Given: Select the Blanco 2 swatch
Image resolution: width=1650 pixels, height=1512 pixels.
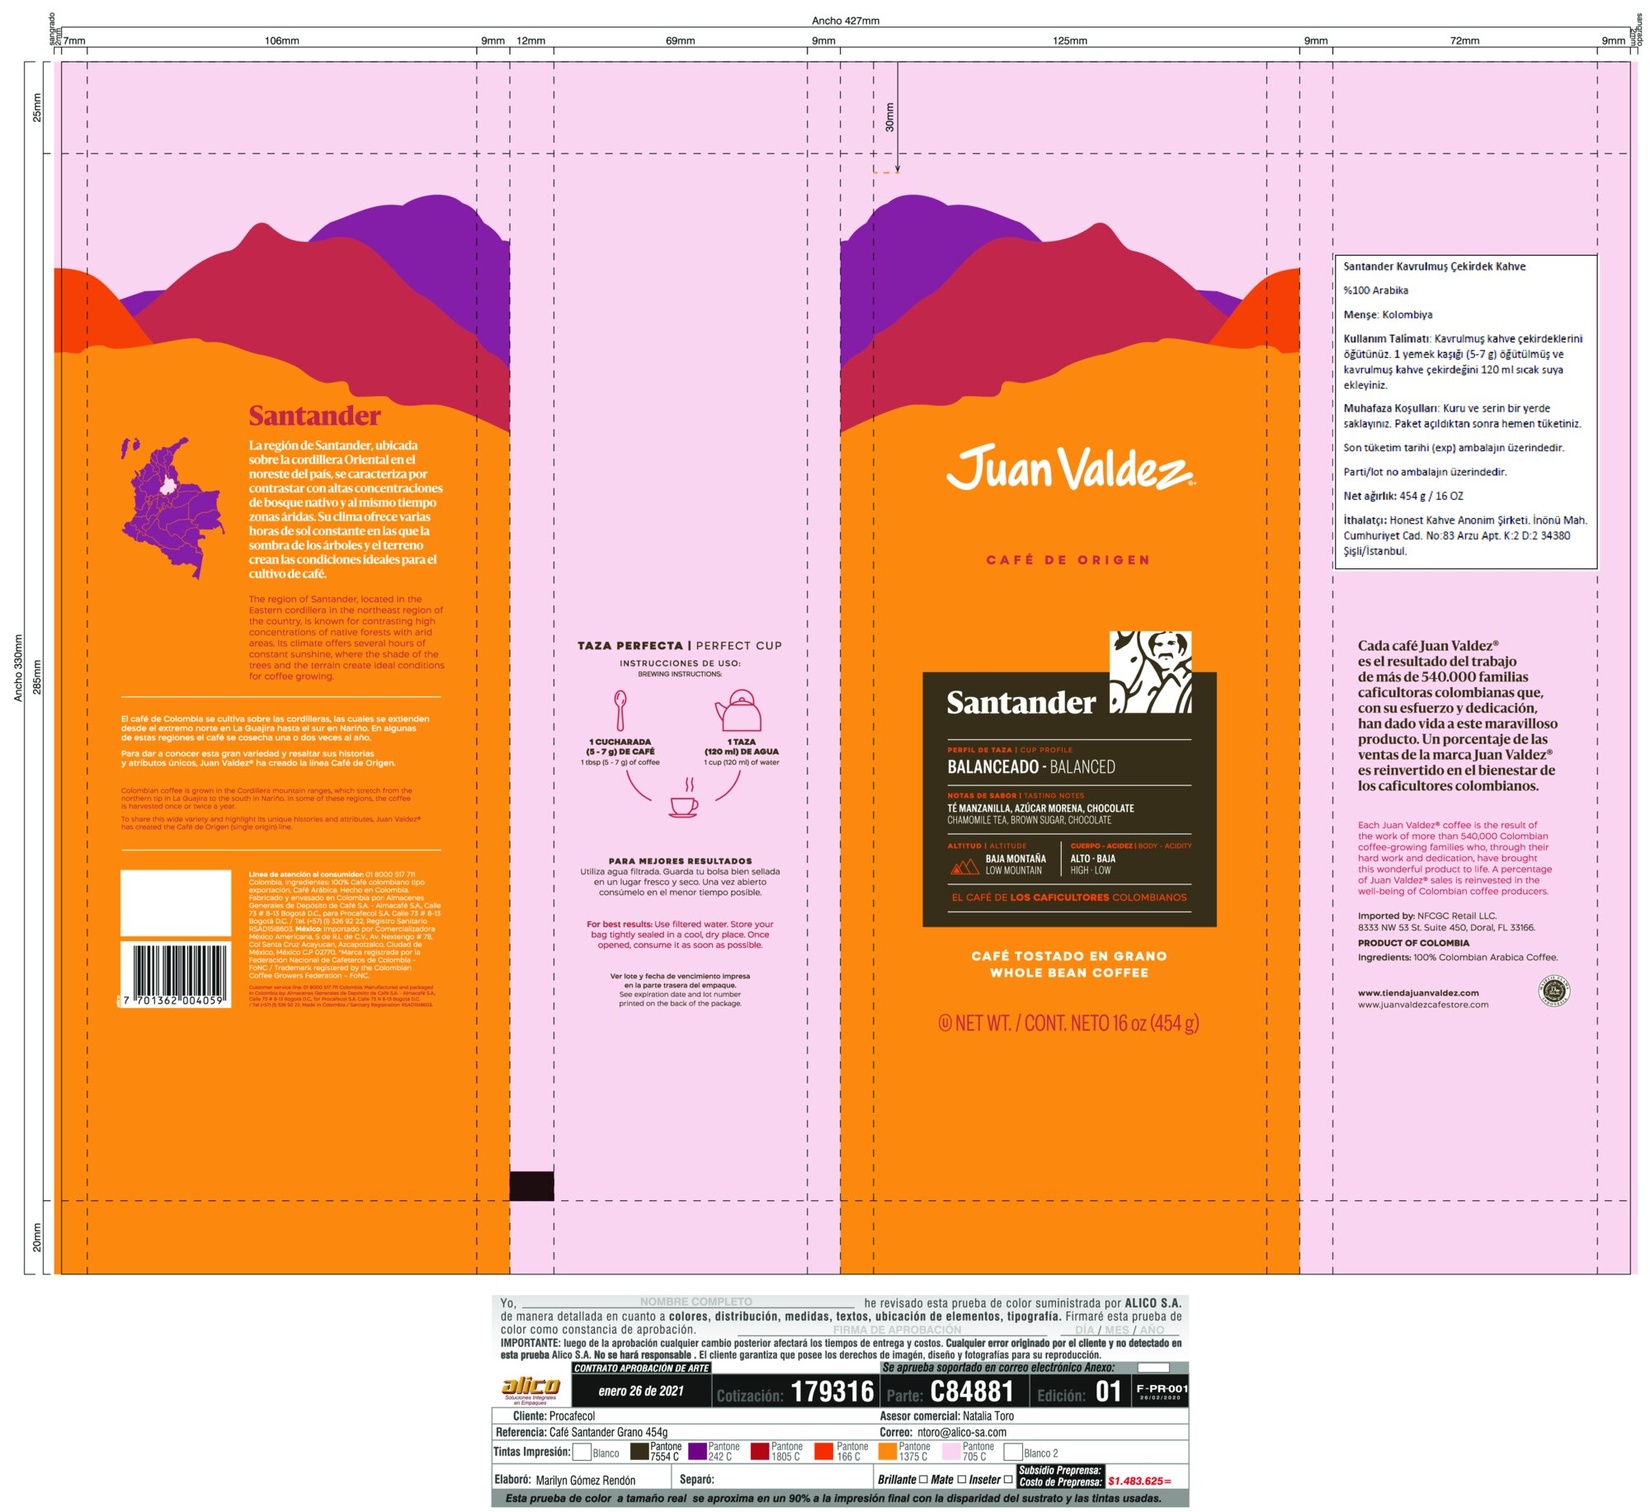Looking at the screenshot, I should pyautogui.click(x=1013, y=1452).
